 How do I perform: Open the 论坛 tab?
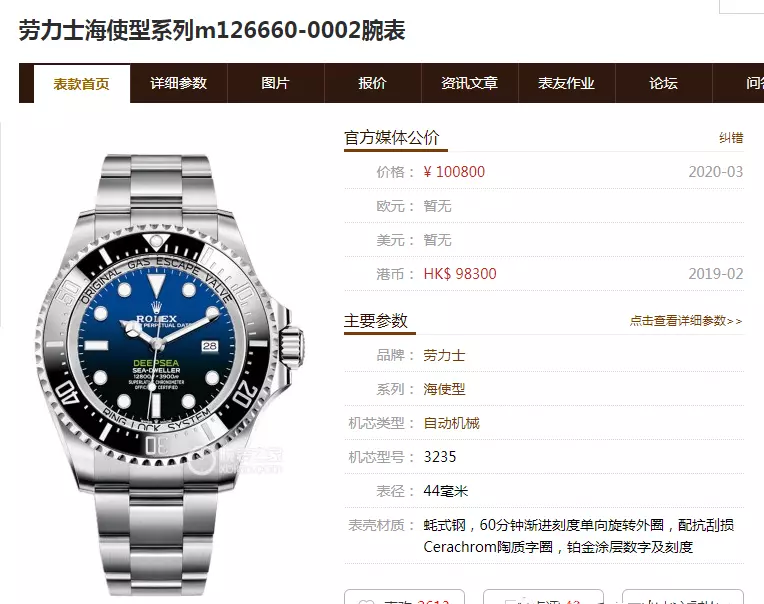tap(663, 83)
